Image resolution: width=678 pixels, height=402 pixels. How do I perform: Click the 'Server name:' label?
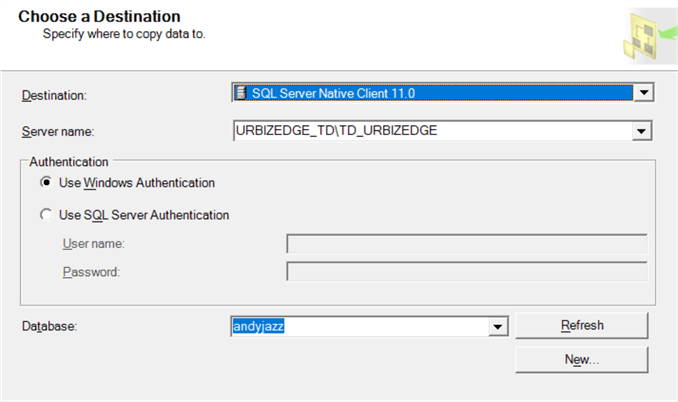(x=58, y=131)
